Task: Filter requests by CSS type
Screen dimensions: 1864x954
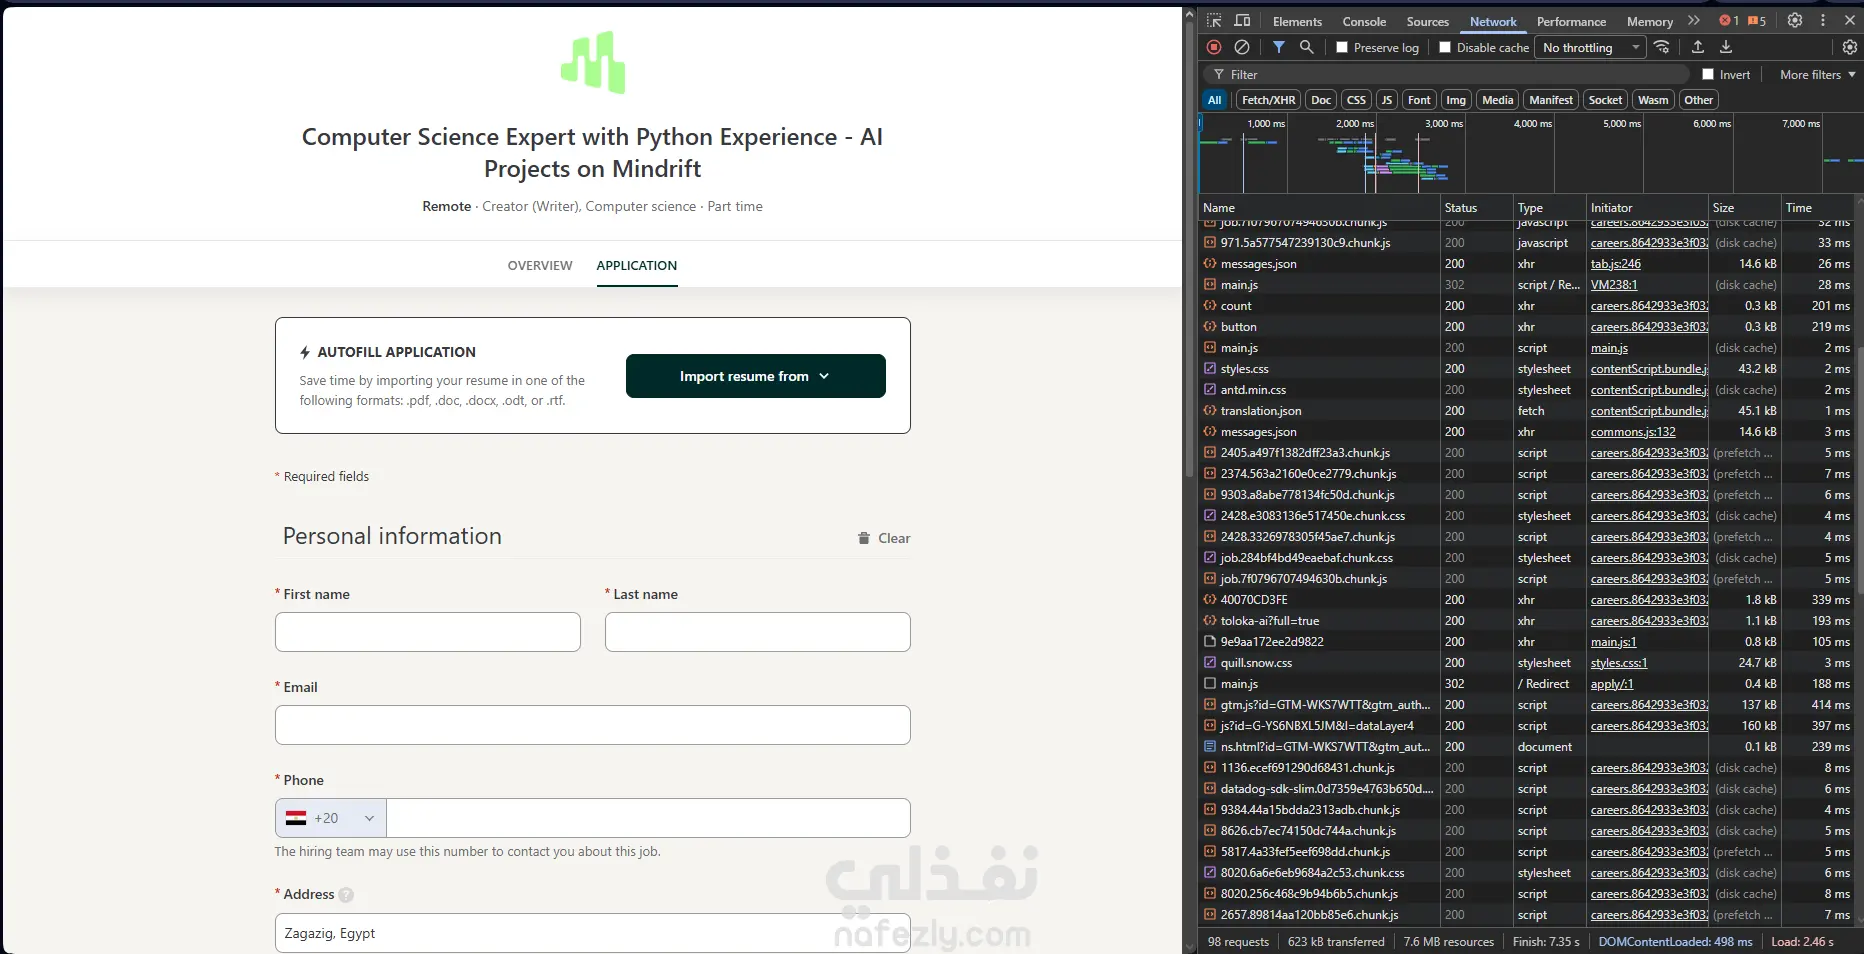Action: pyautogui.click(x=1356, y=100)
